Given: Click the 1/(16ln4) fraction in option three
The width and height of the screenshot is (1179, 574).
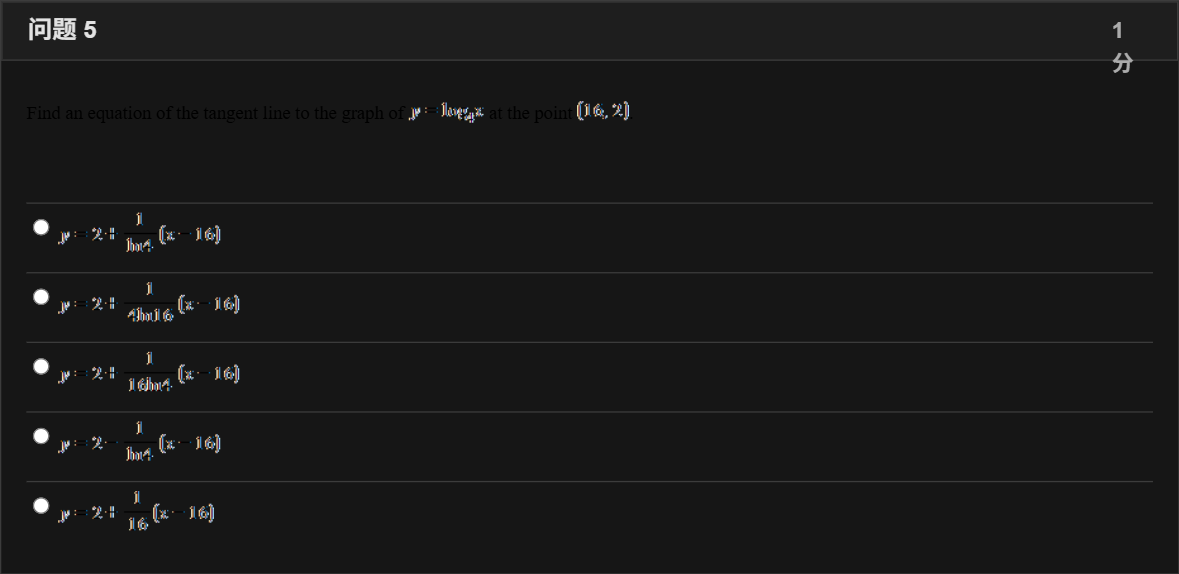Looking at the screenshot, I should coord(150,372).
